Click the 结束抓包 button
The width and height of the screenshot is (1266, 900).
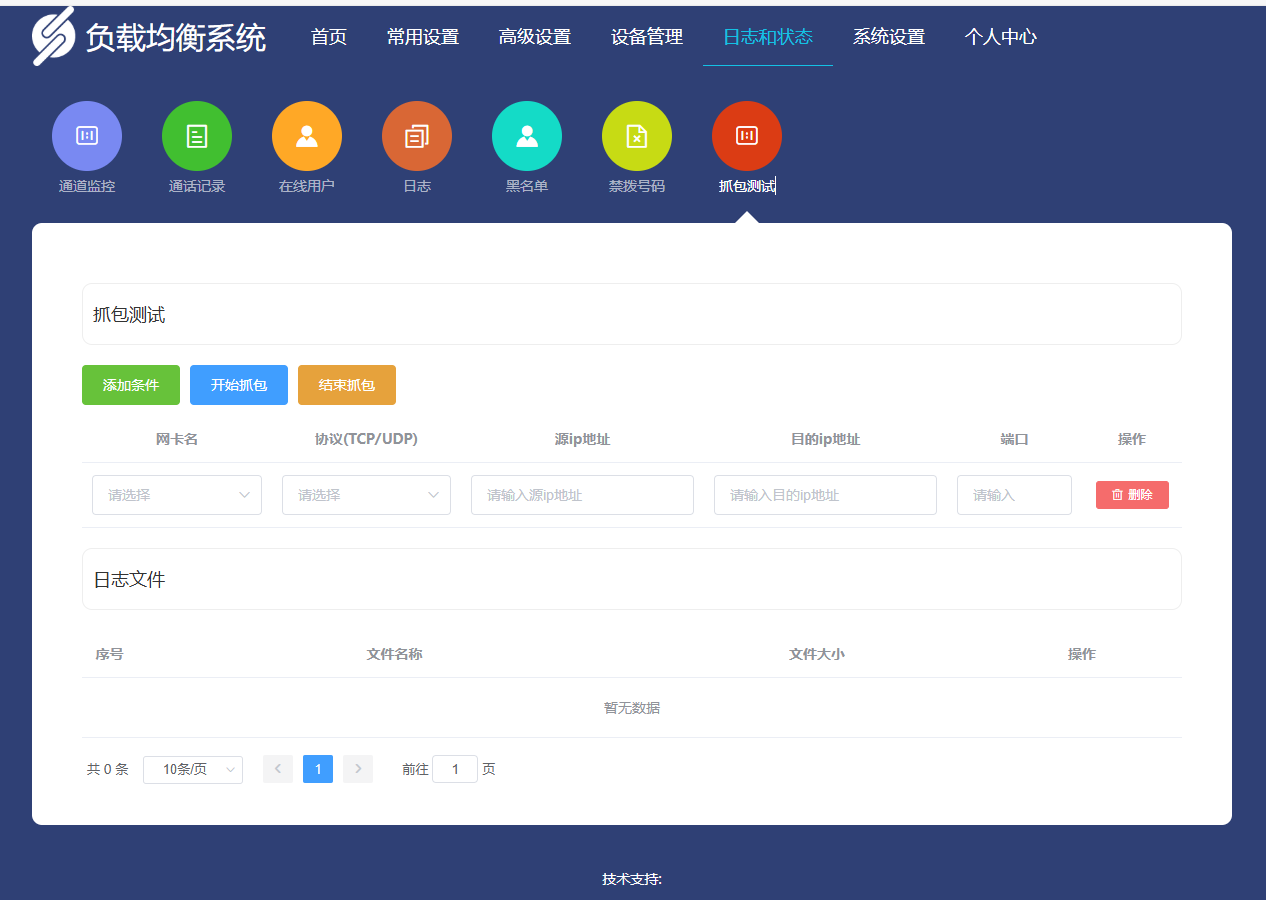pos(347,385)
